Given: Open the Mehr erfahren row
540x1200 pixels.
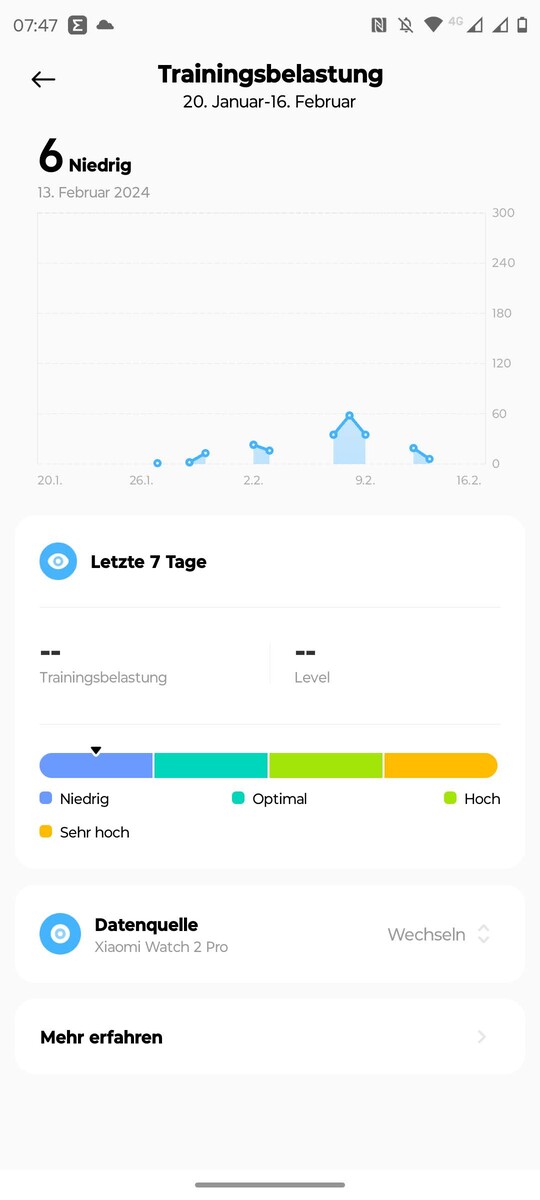Looking at the screenshot, I should 270,1037.
